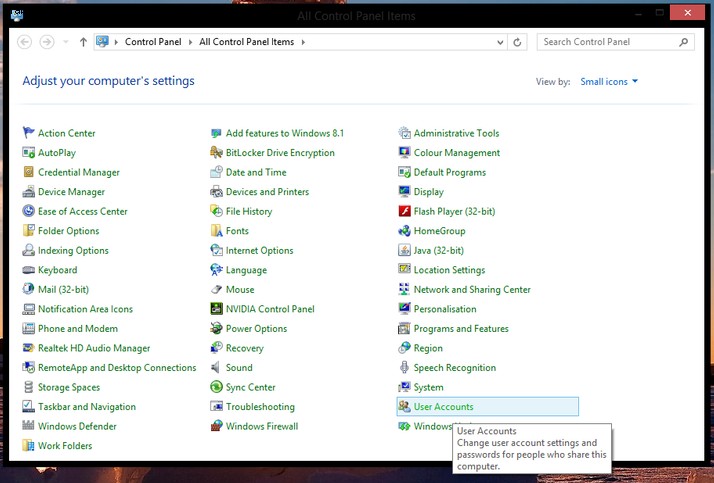This screenshot has width=714, height=483.
Task: Open the Phone and Modem link
Action: tap(78, 328)
